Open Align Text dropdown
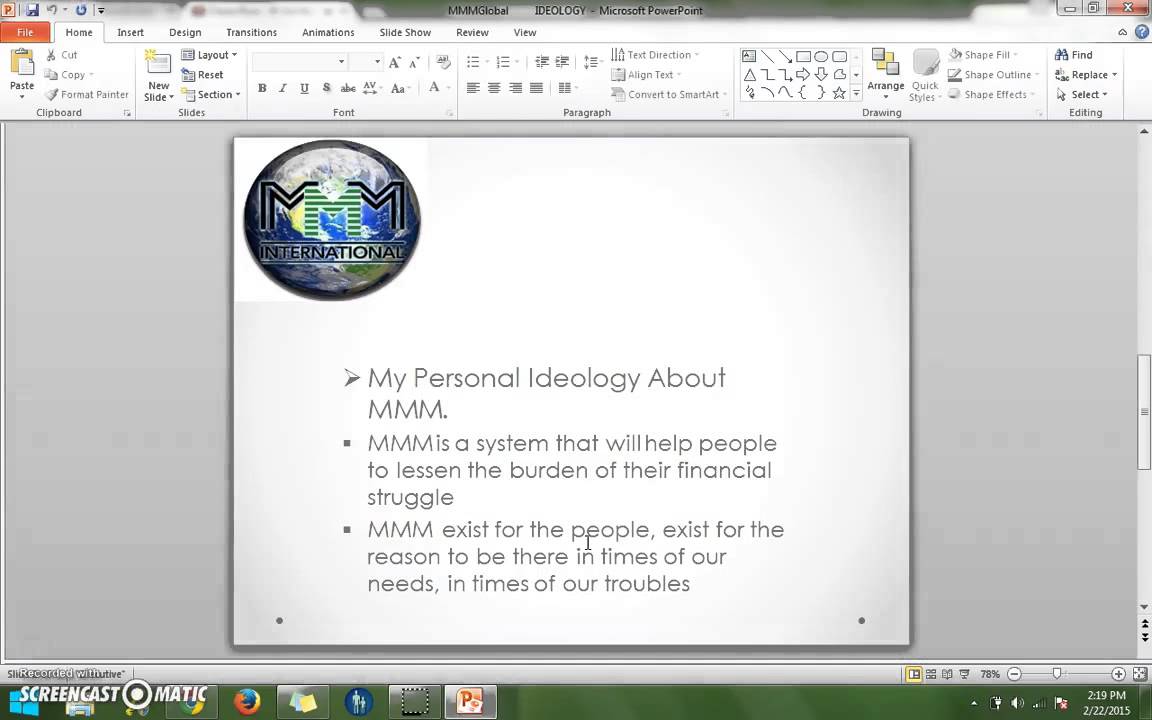The width and height of the screenshot is (1152, 720). coord(646,75)
